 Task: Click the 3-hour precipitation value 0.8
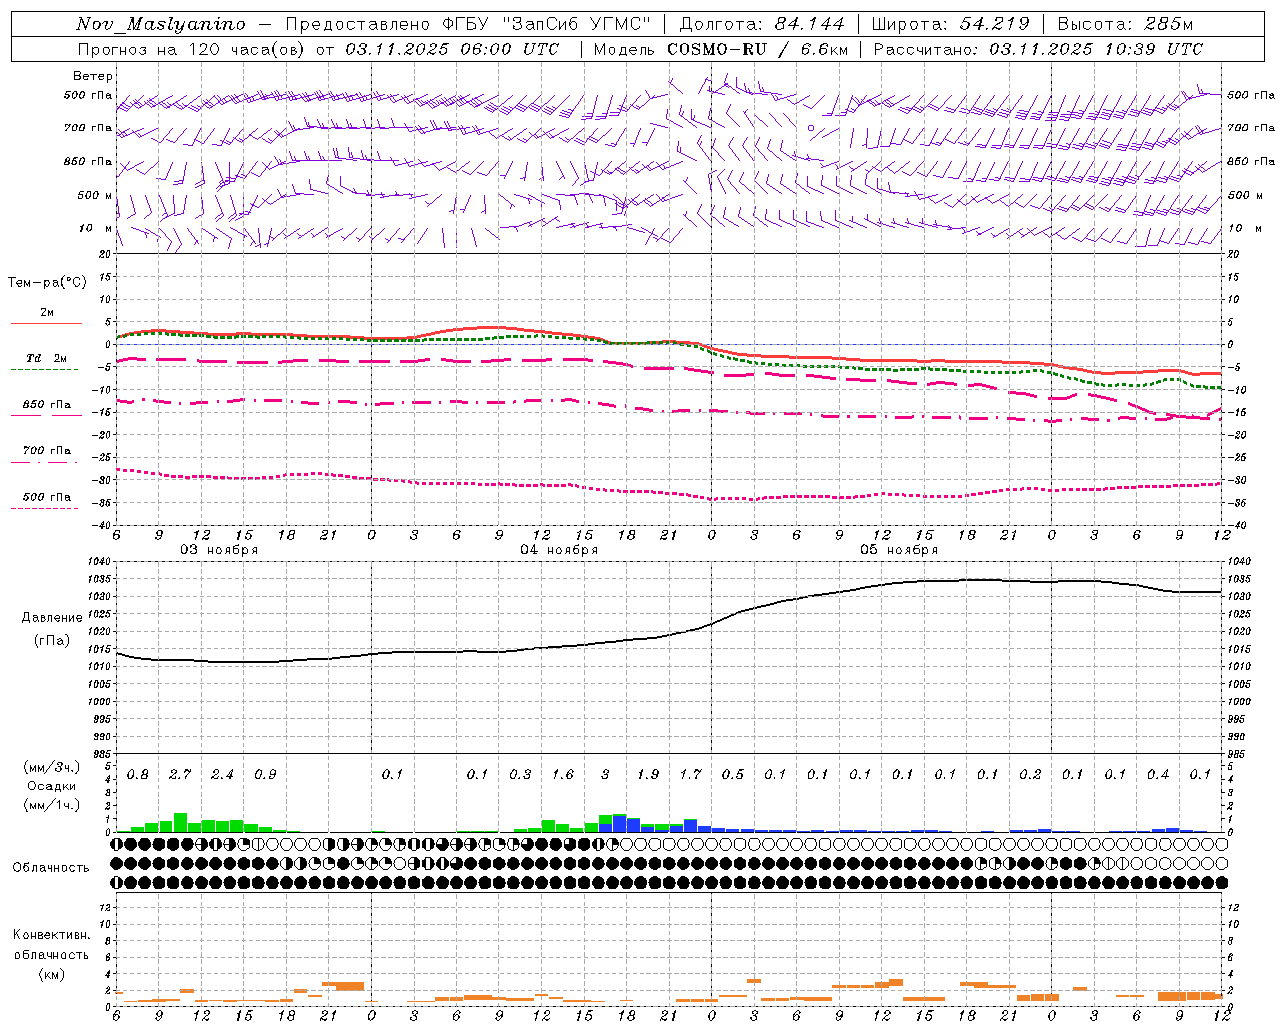point(138,775)
